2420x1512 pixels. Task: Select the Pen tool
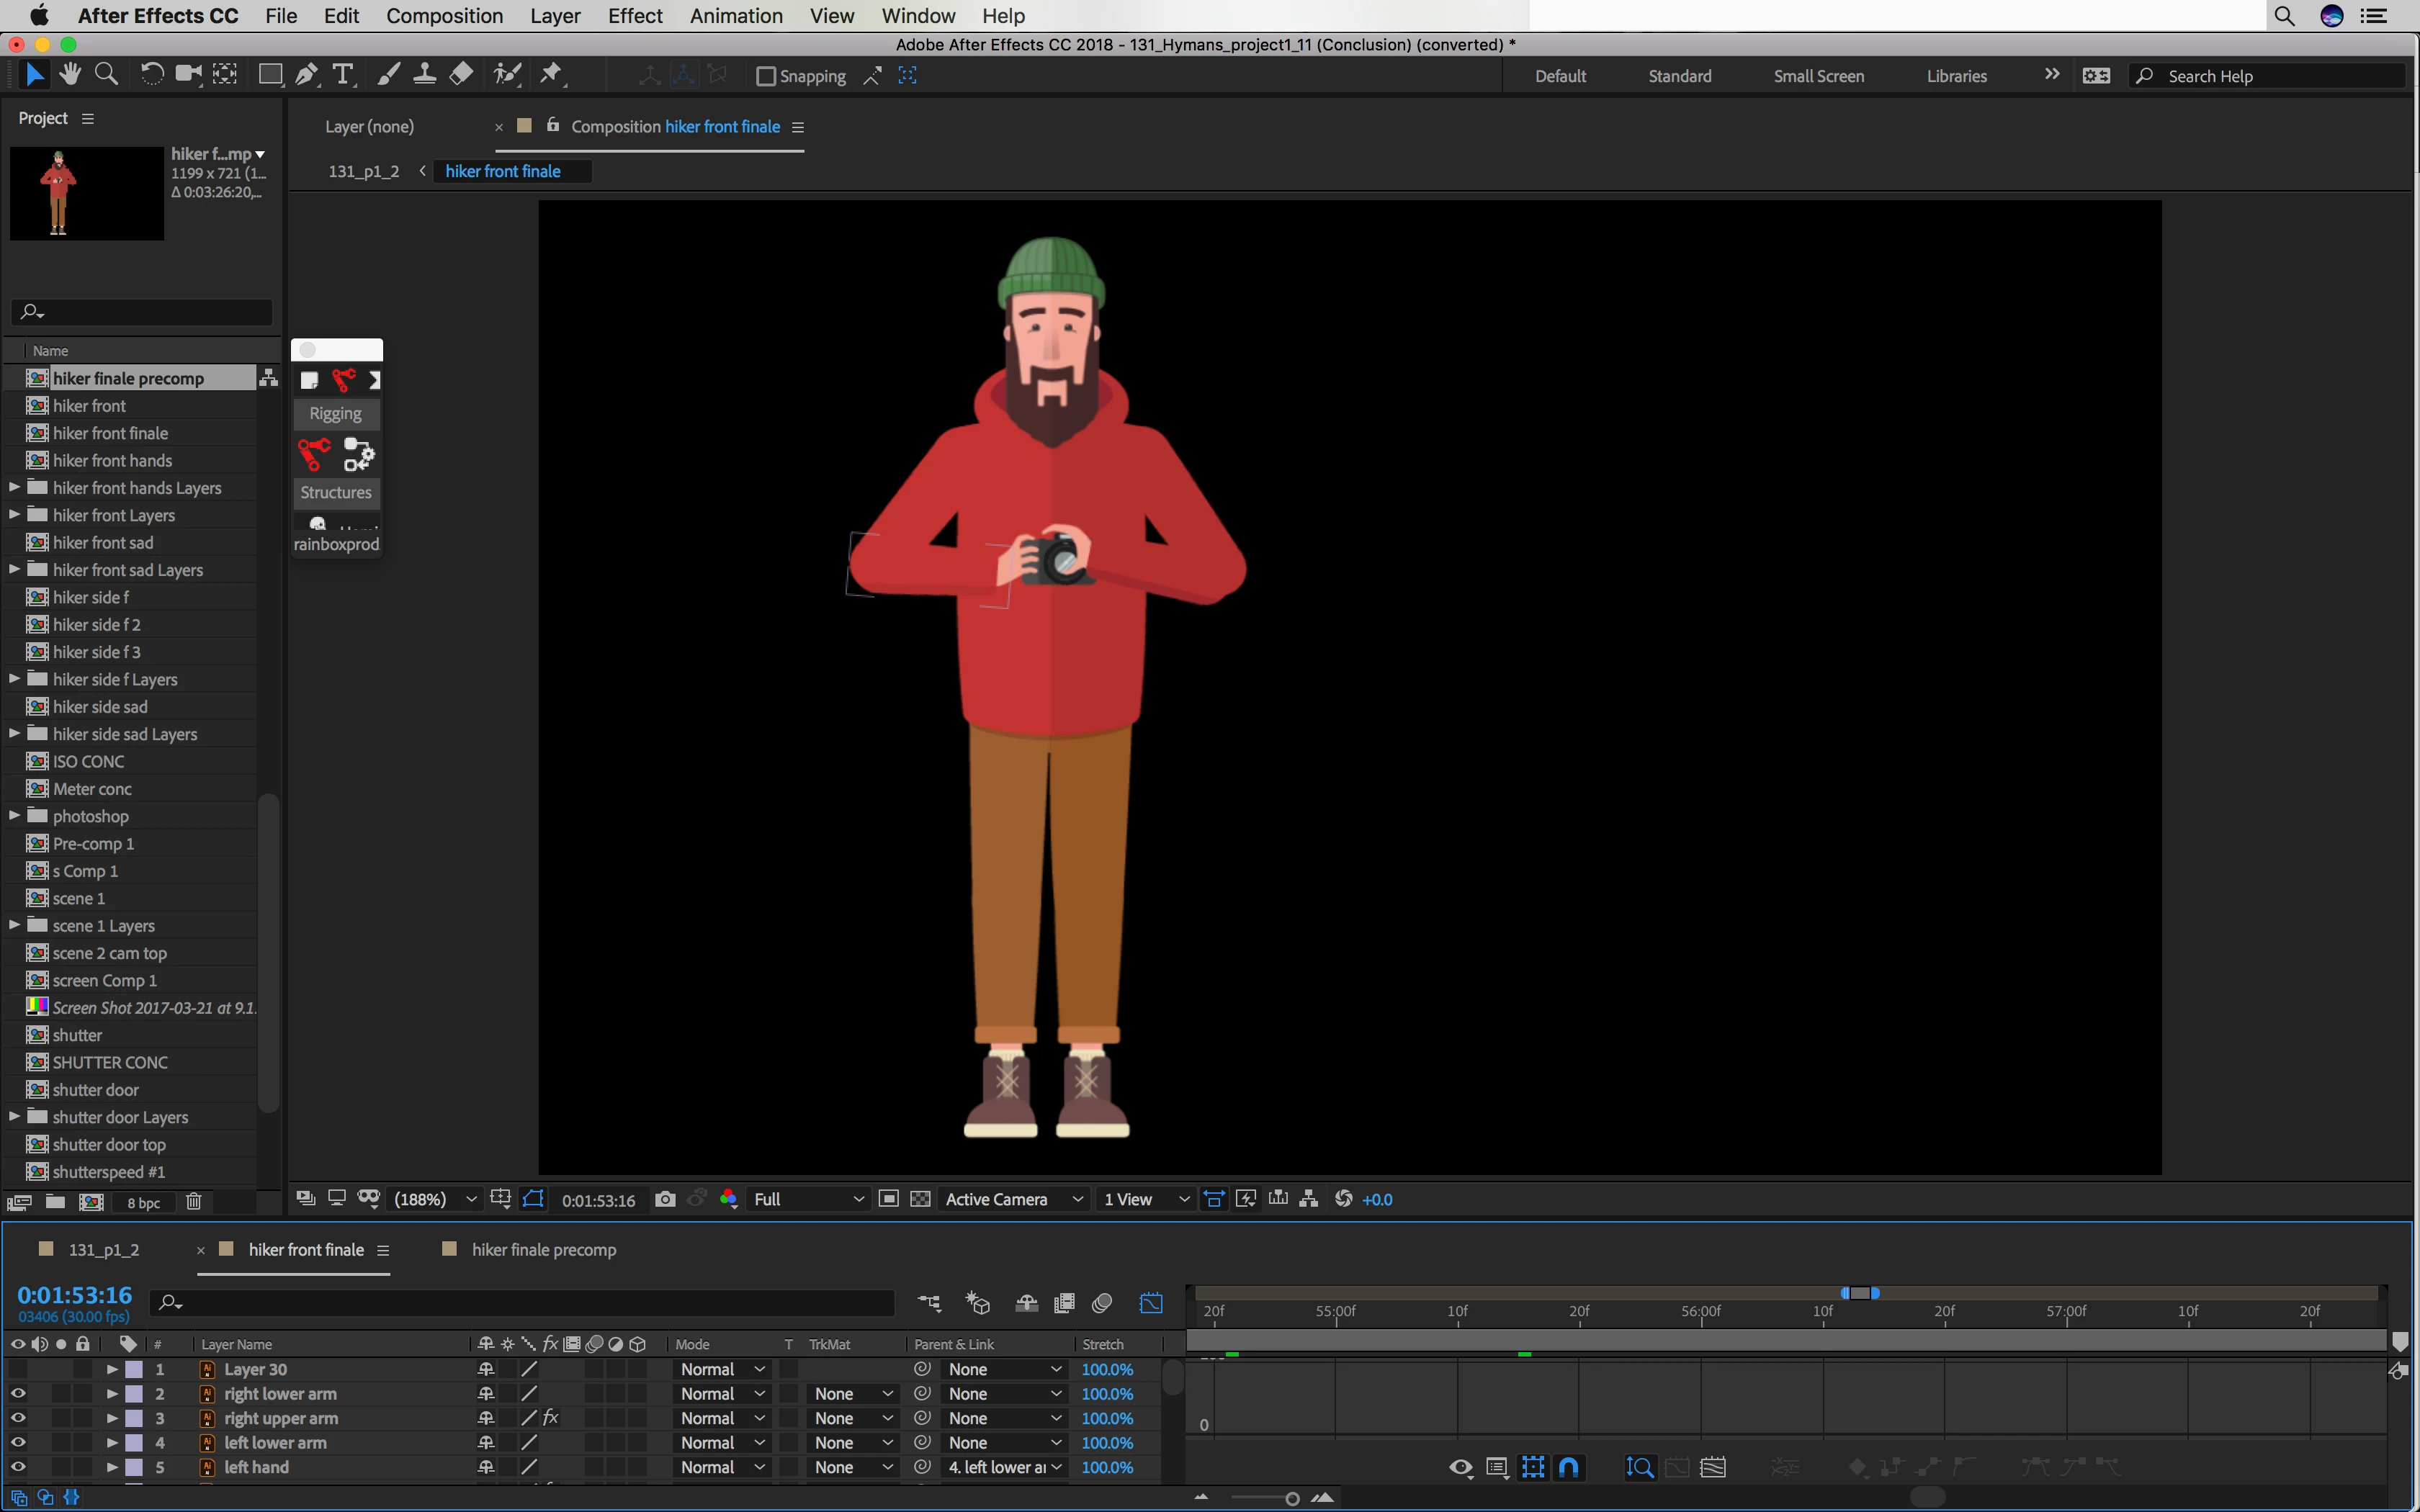tap(307, 75)
